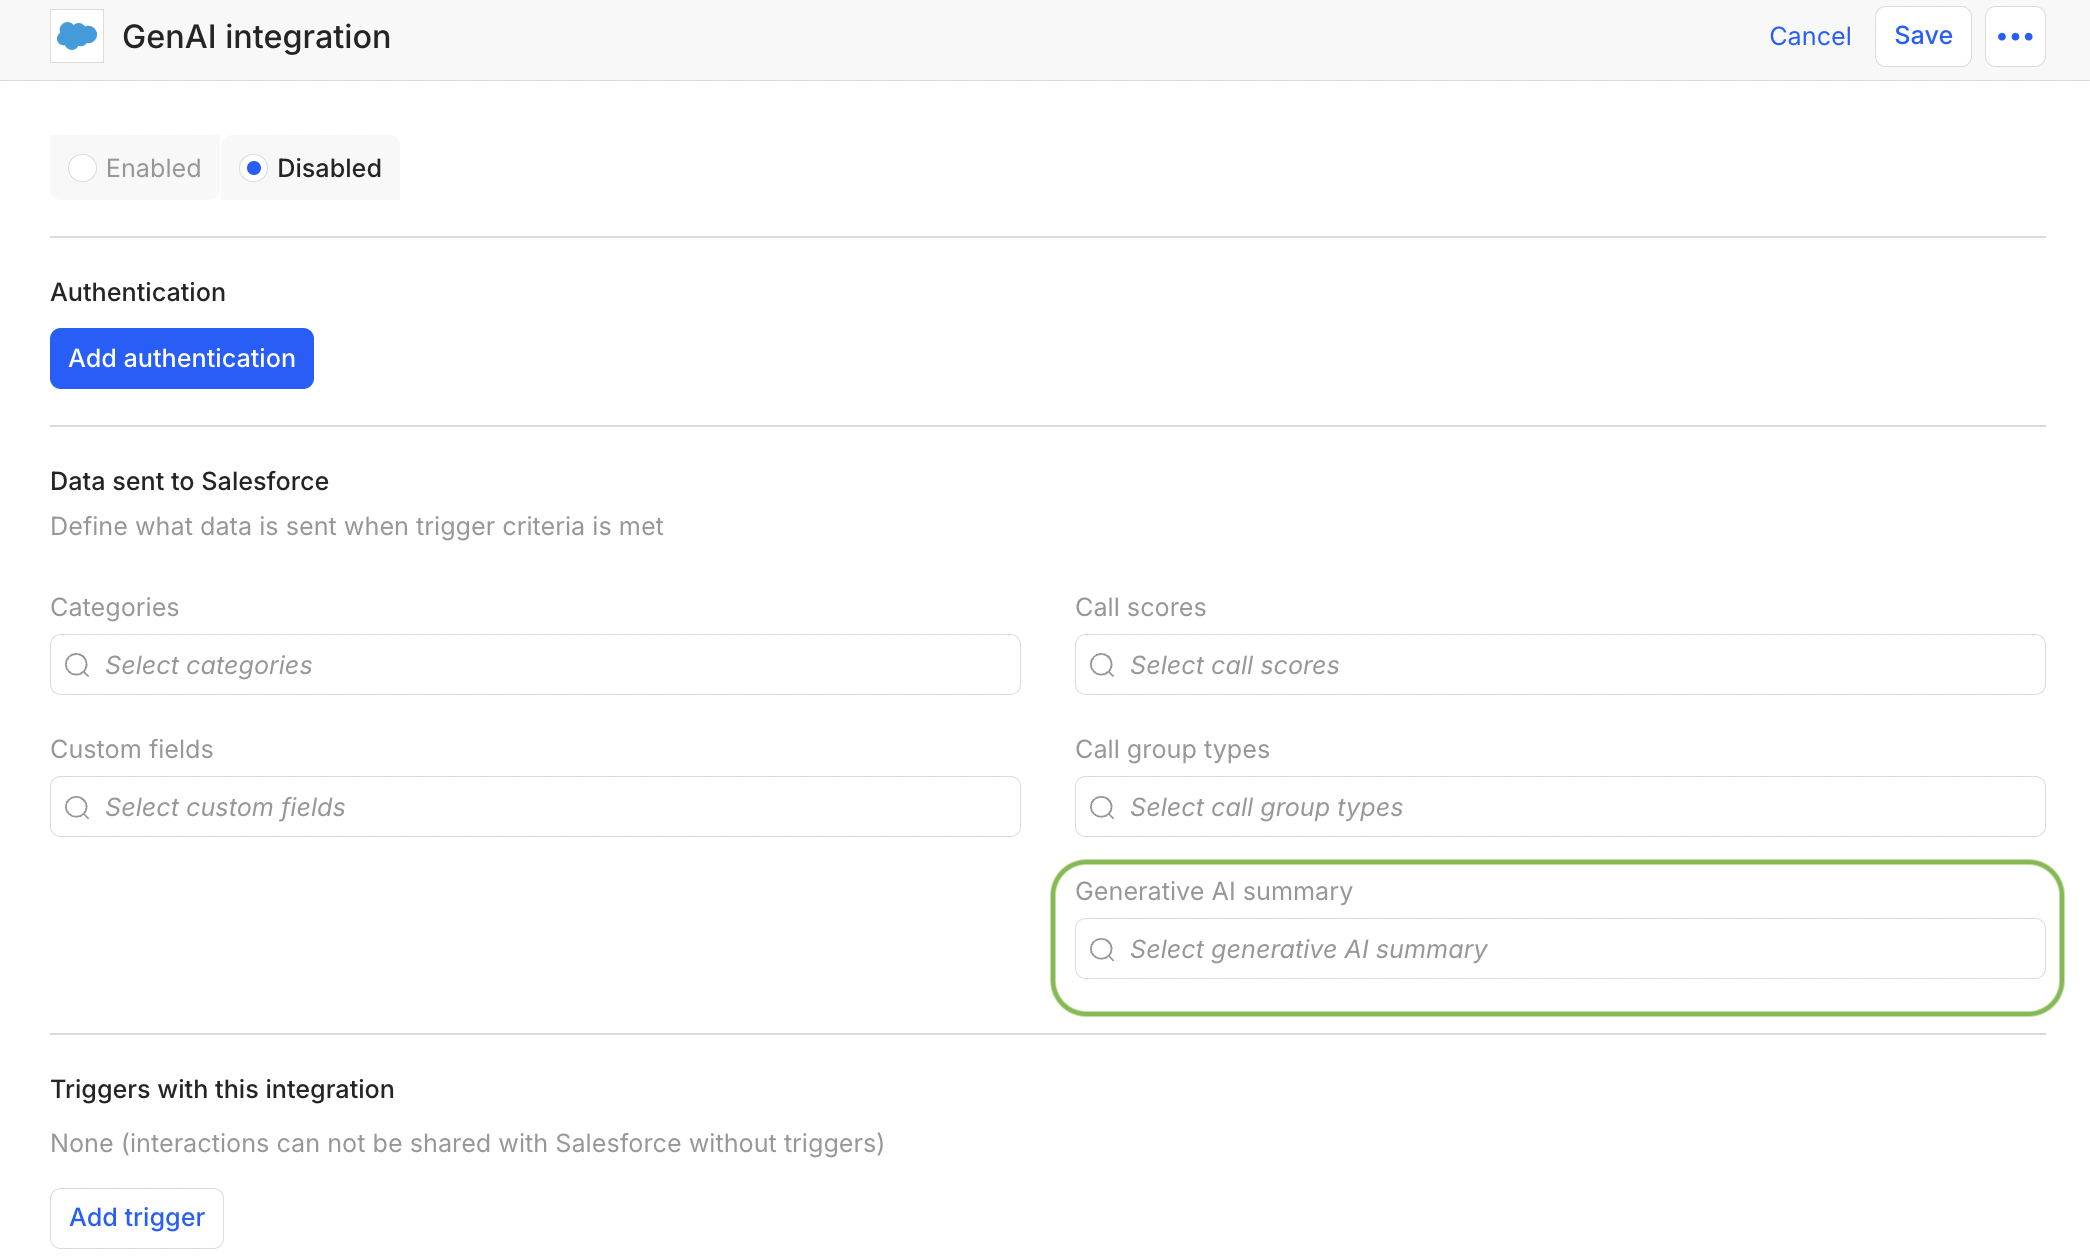The width and height of the screenshot is (2090, 1260).
Task: Click Data sent to Salesforce heading
Action: tap(190, 481)
